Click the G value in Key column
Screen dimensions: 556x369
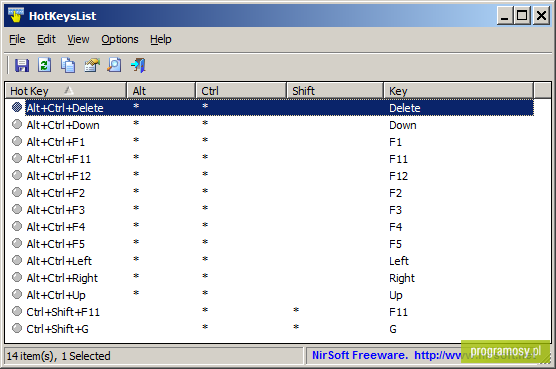393,329
